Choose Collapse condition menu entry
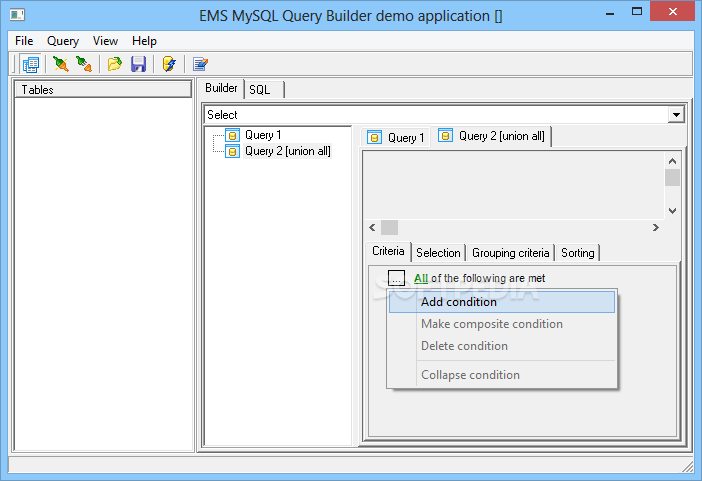The width and height of the screenshot is (702, 481). [502, 375]
